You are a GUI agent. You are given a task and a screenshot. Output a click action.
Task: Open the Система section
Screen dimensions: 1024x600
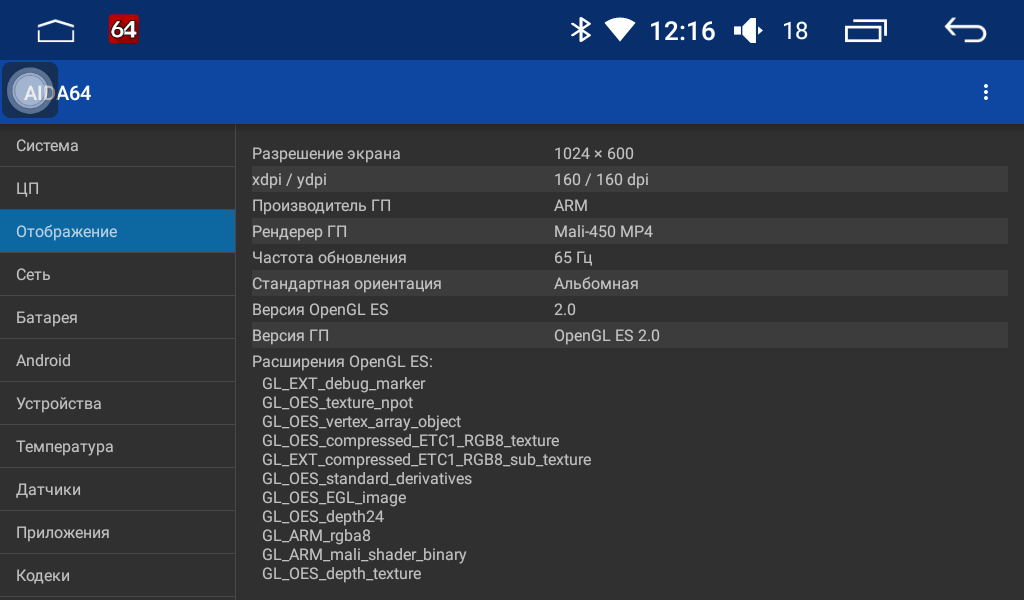[117, 146]
